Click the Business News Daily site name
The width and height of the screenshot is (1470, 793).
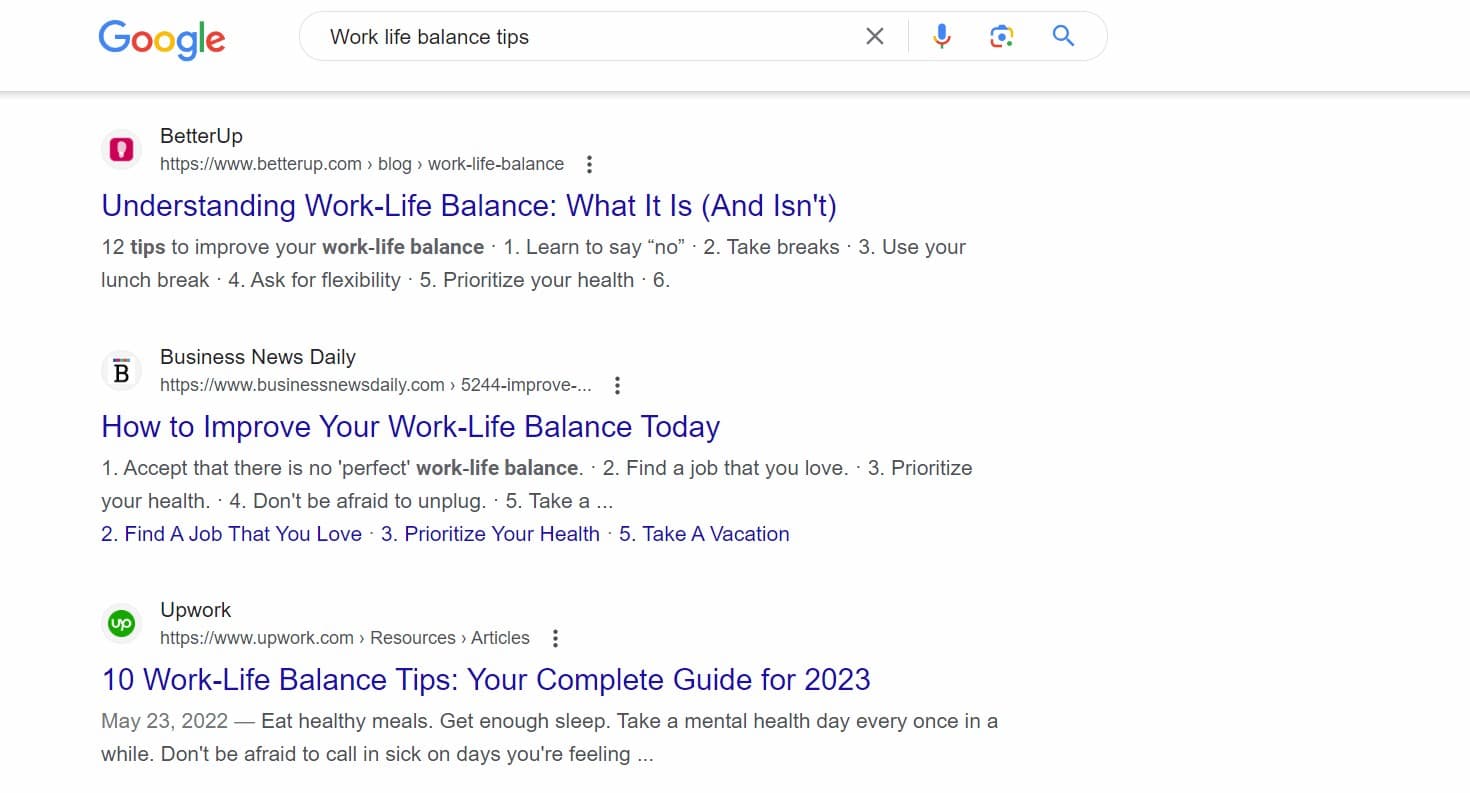258,357
